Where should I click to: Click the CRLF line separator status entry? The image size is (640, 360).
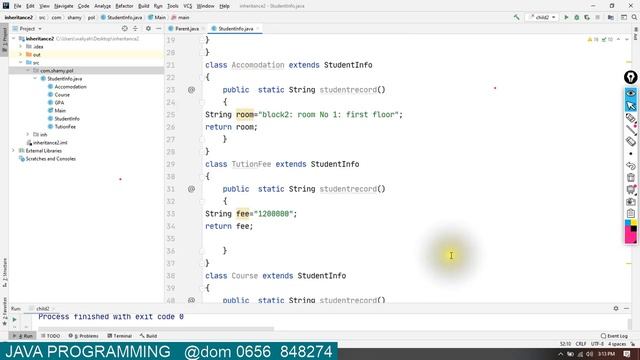(581, 344)
